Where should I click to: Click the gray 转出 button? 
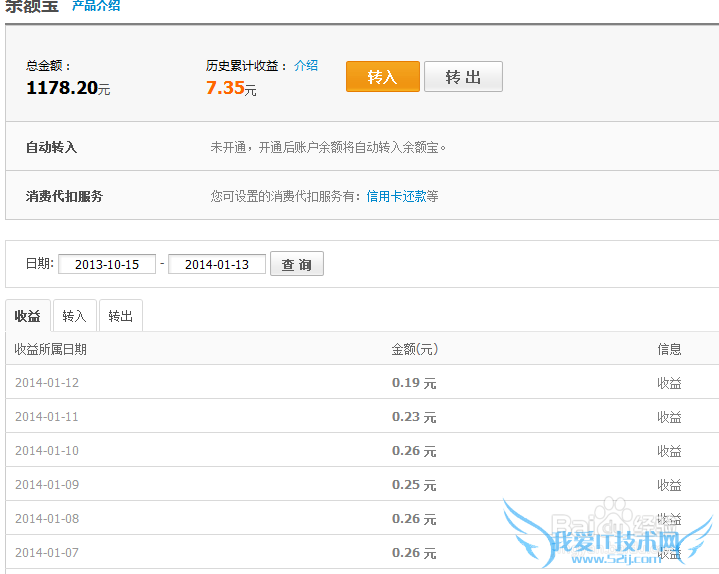coord(463,77)
